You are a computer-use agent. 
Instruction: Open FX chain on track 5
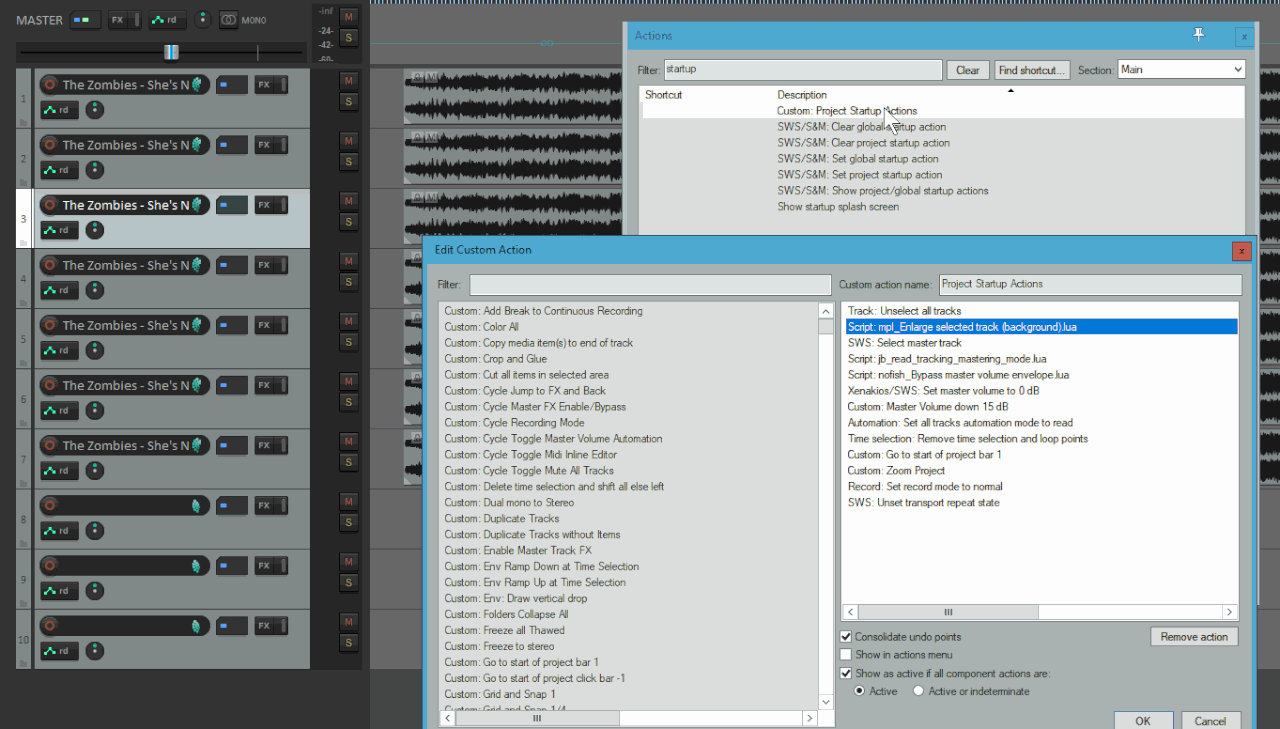point(265,325)
